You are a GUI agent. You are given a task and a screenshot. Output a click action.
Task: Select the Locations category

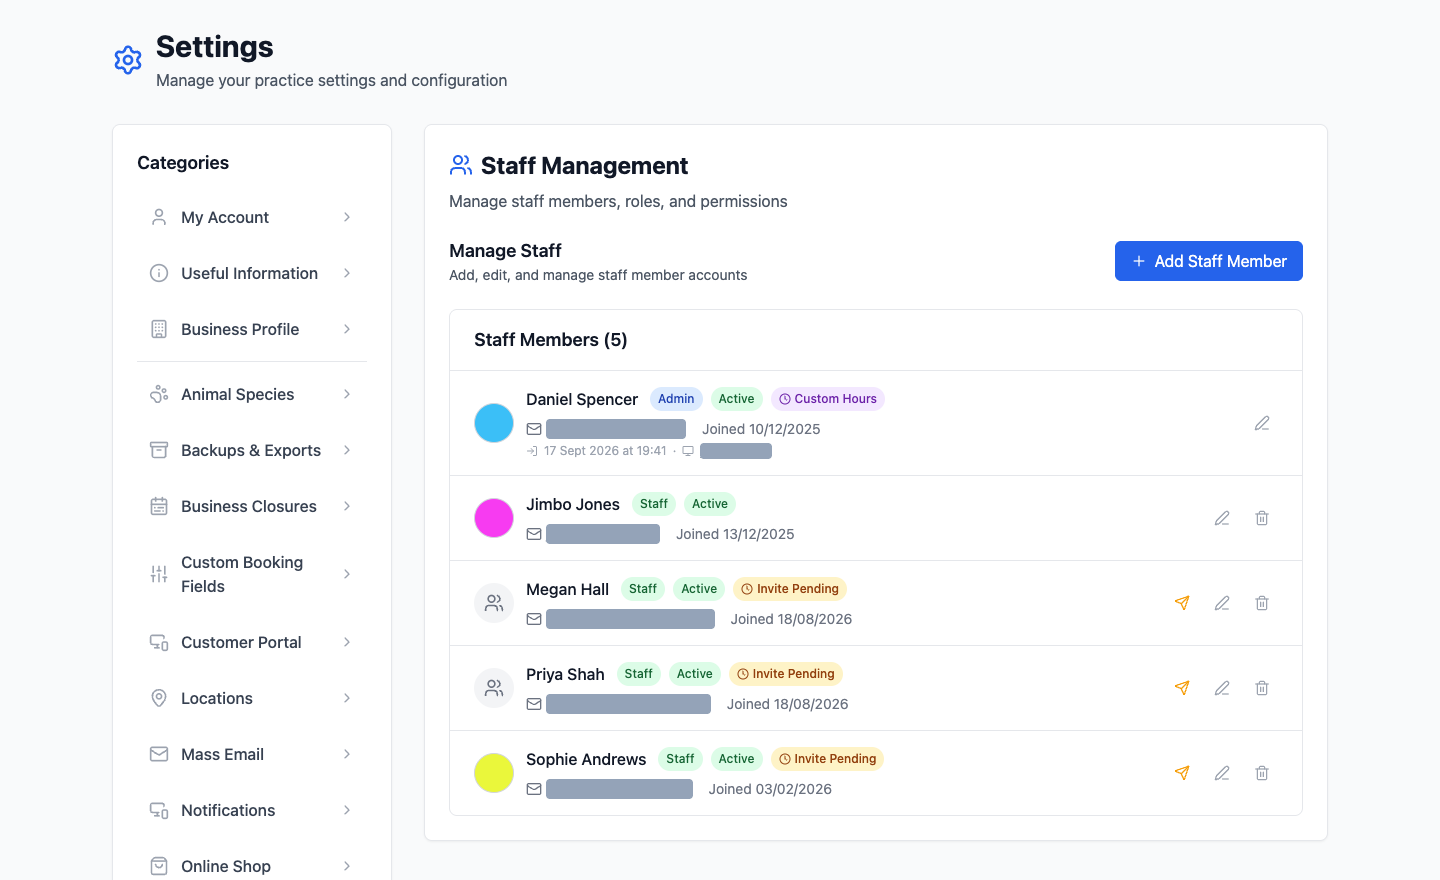point(252,698)
